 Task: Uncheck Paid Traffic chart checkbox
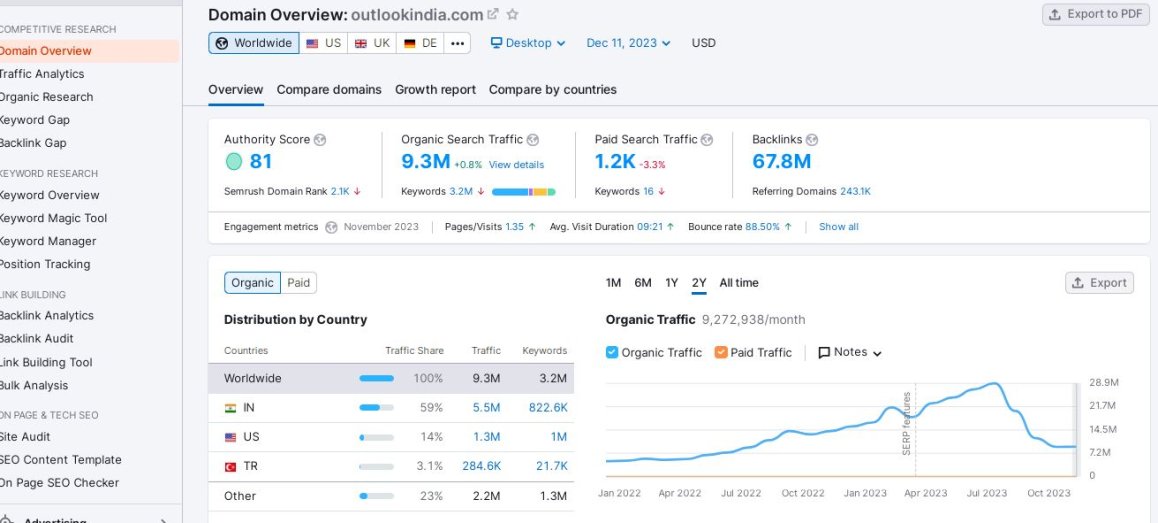click(x=721, y=352)
